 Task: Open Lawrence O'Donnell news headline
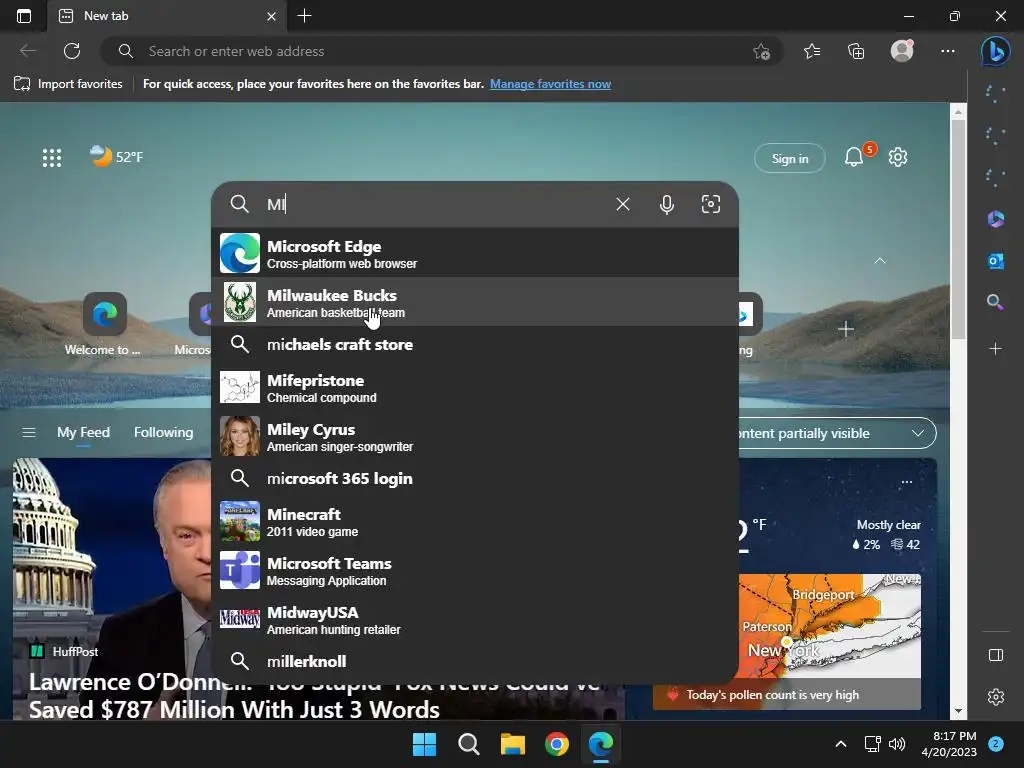tap(313, 696)
